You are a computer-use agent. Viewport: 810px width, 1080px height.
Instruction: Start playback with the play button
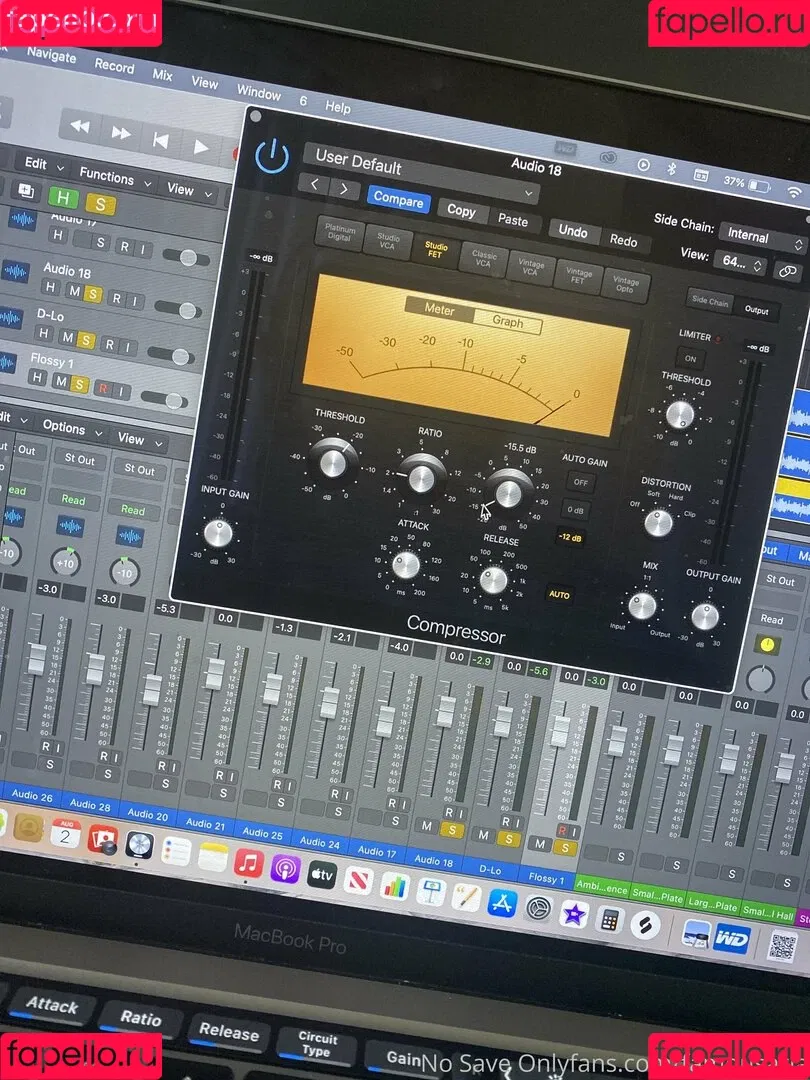(x=200, y=147)
